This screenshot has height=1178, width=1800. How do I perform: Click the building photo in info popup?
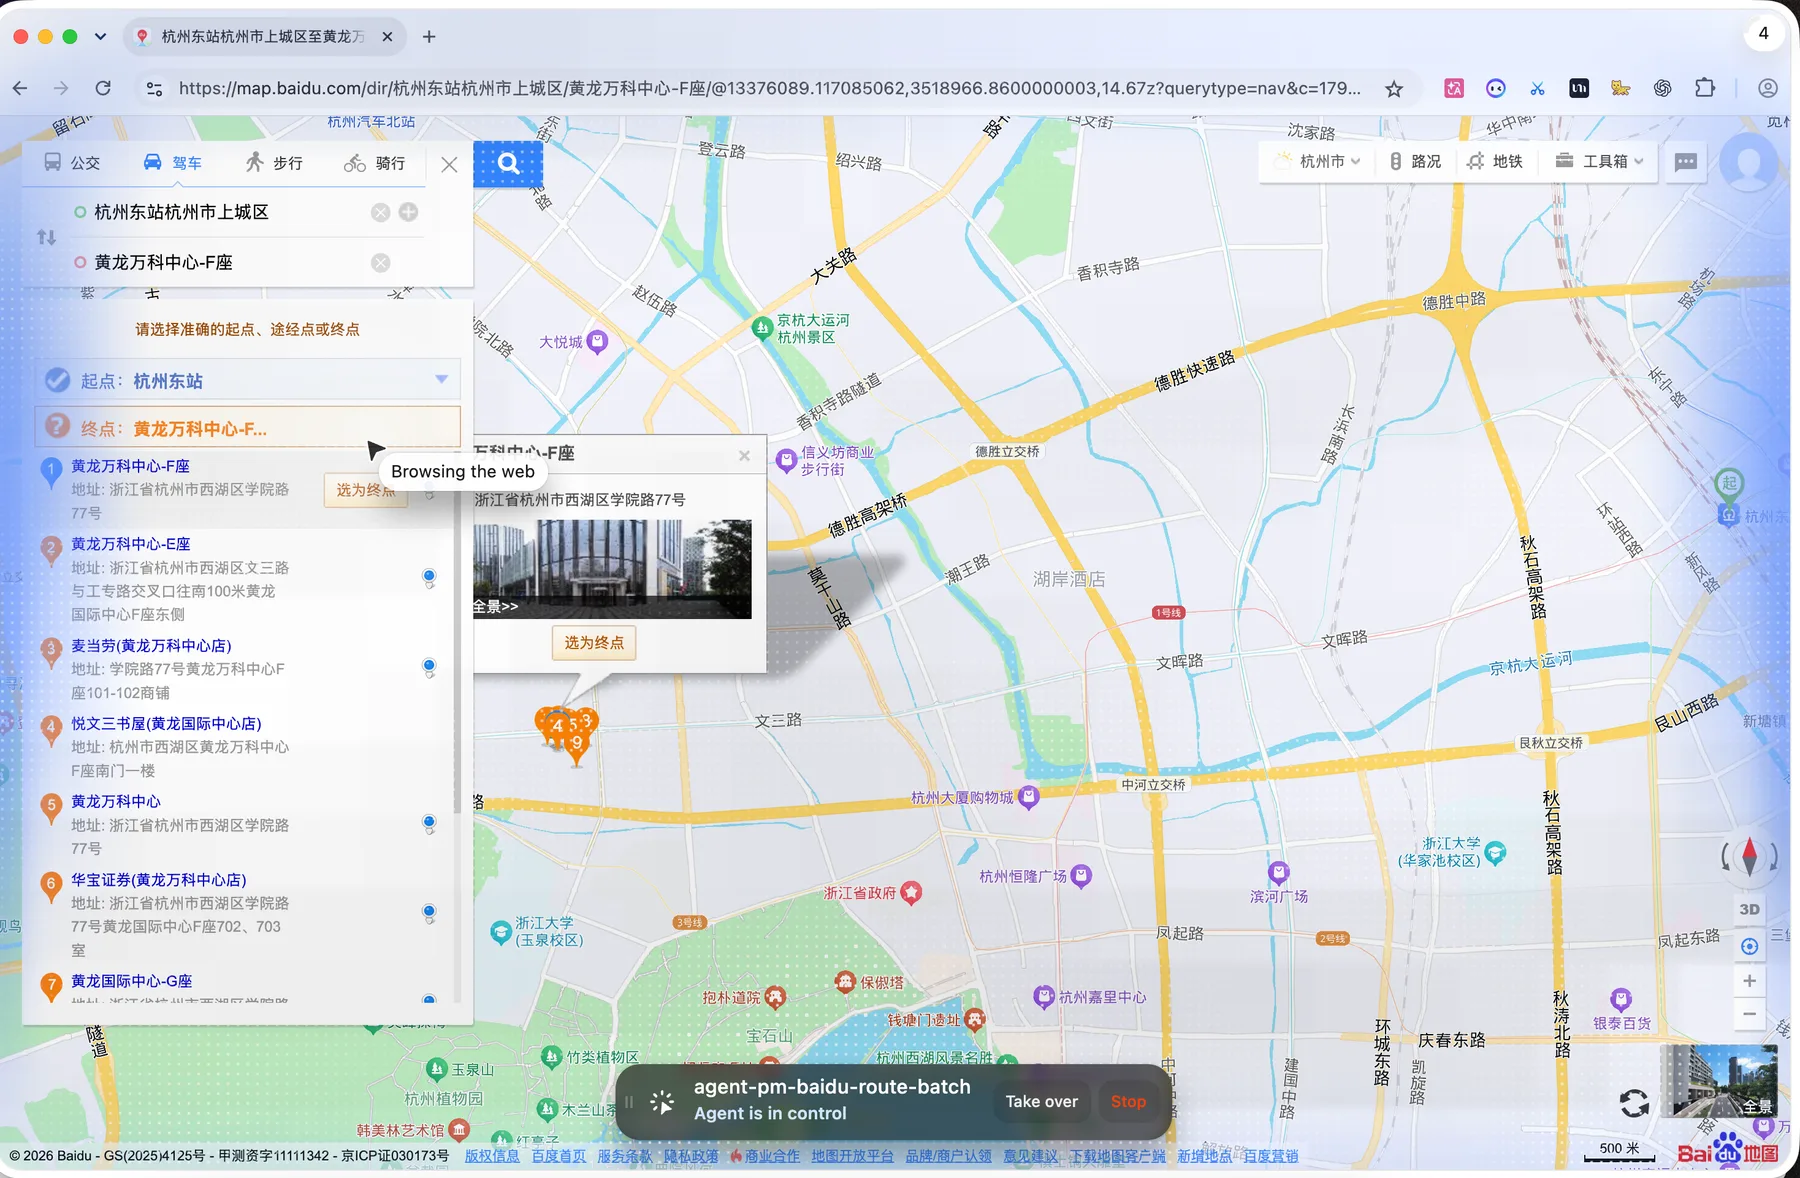(612, 568)
